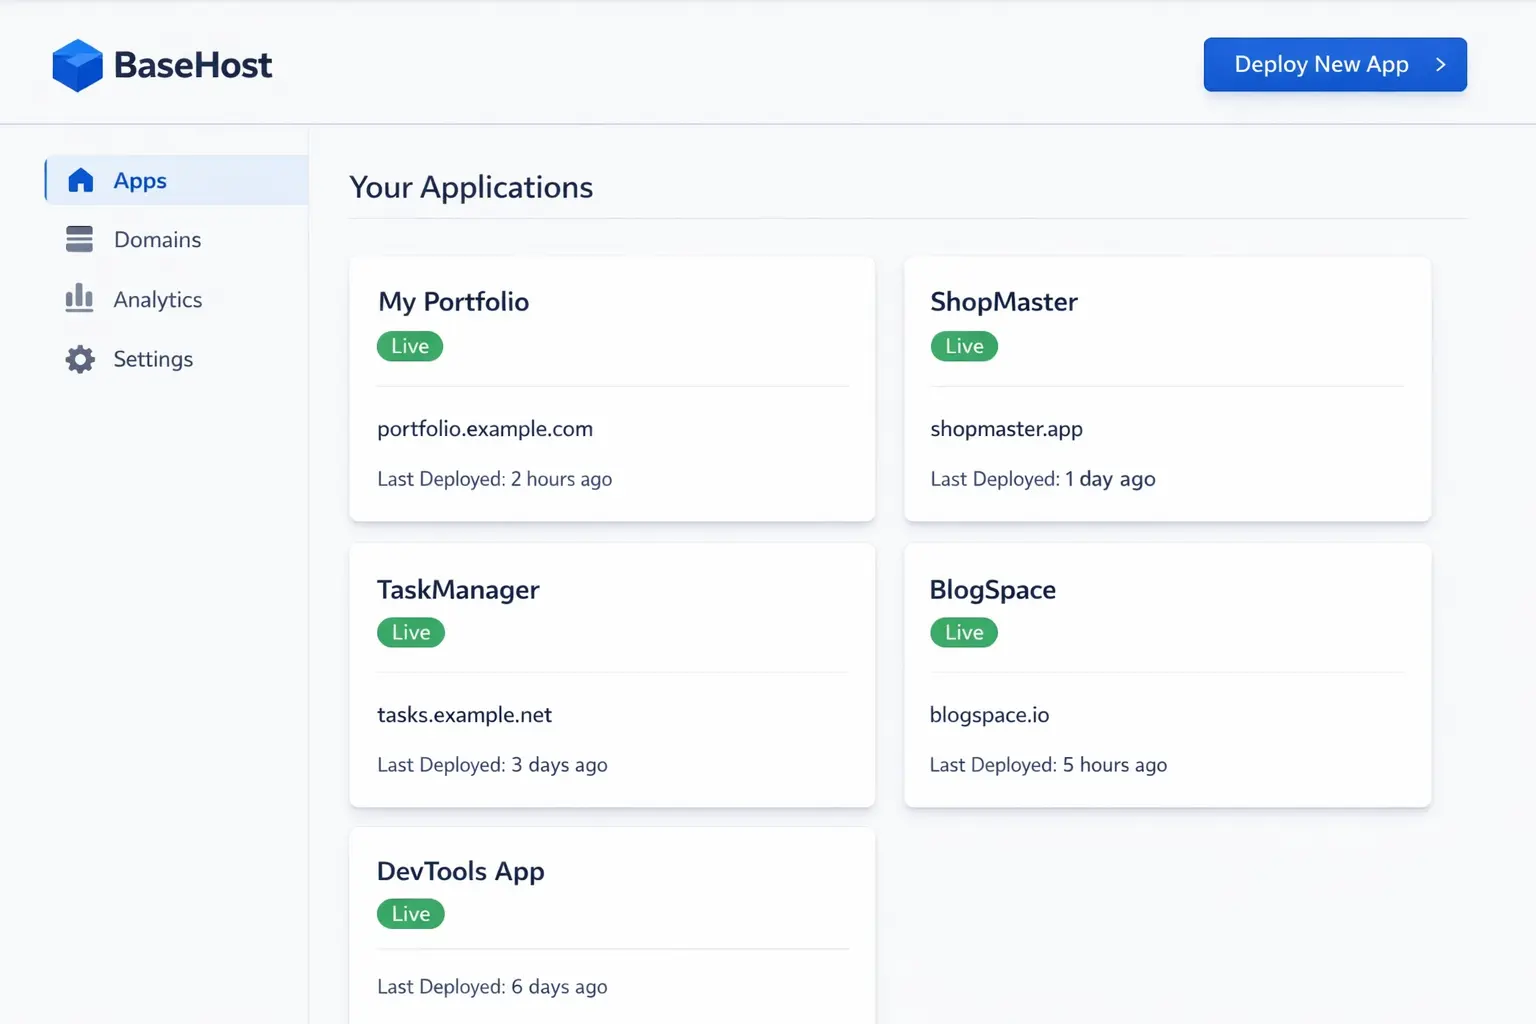Switch to the Analytics section
Image resolution: width=1536 pixels, height=1024 pixels.
tap(157, 299)
